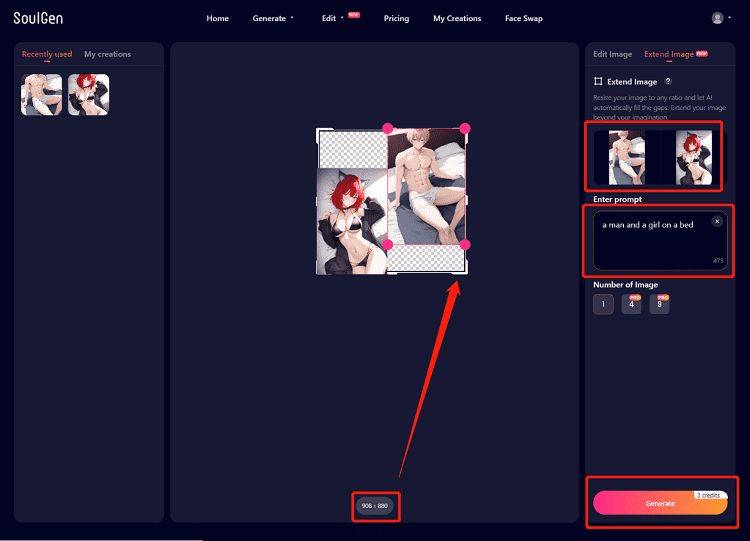Select the red-haired girl image on canvas
Screen dimensions: 750x541
tap(352, 221)
